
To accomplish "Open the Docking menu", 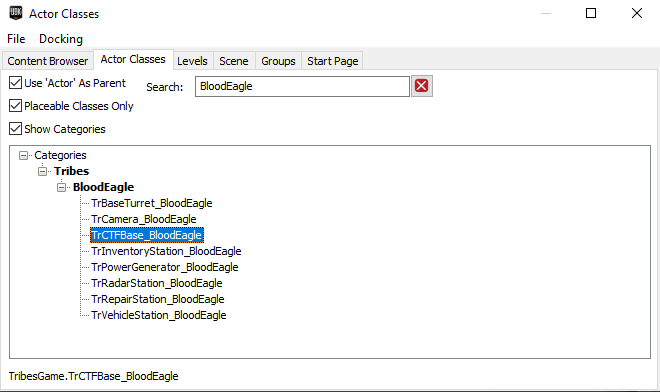I will point(61,39).
